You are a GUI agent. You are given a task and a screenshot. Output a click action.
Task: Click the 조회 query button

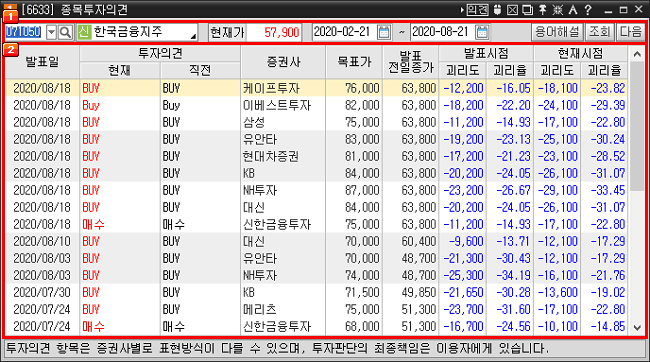(599, 32)
